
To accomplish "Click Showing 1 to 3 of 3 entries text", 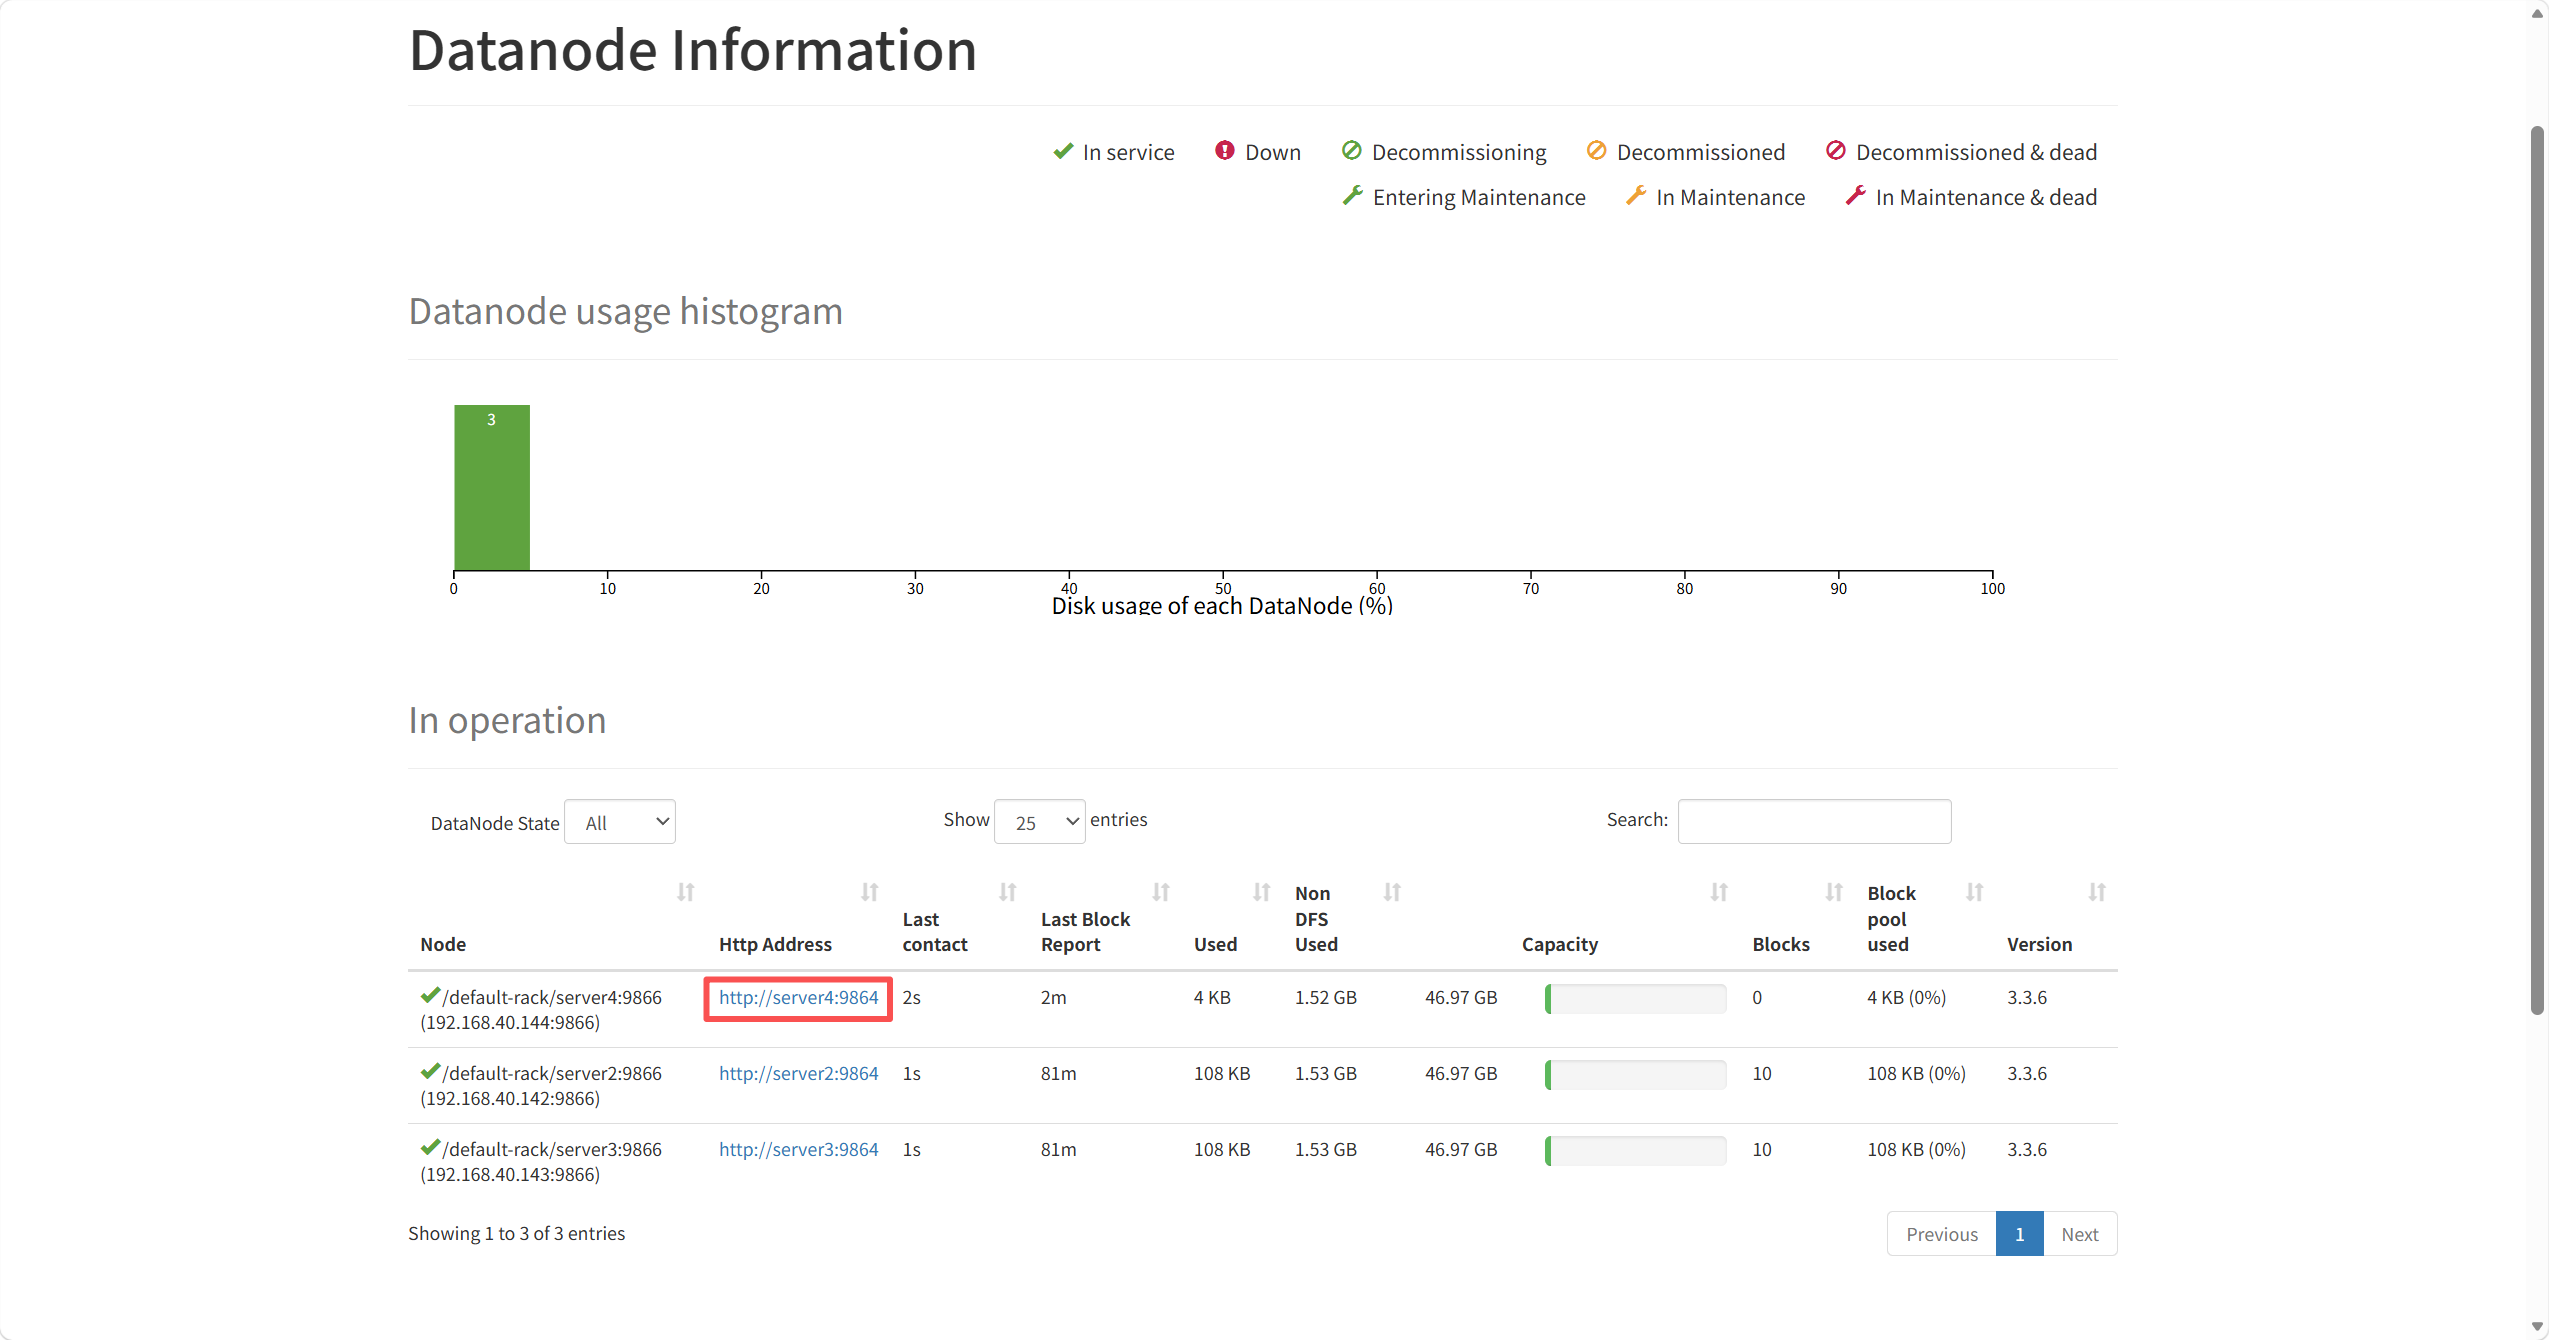I will tap(516, 1234).
